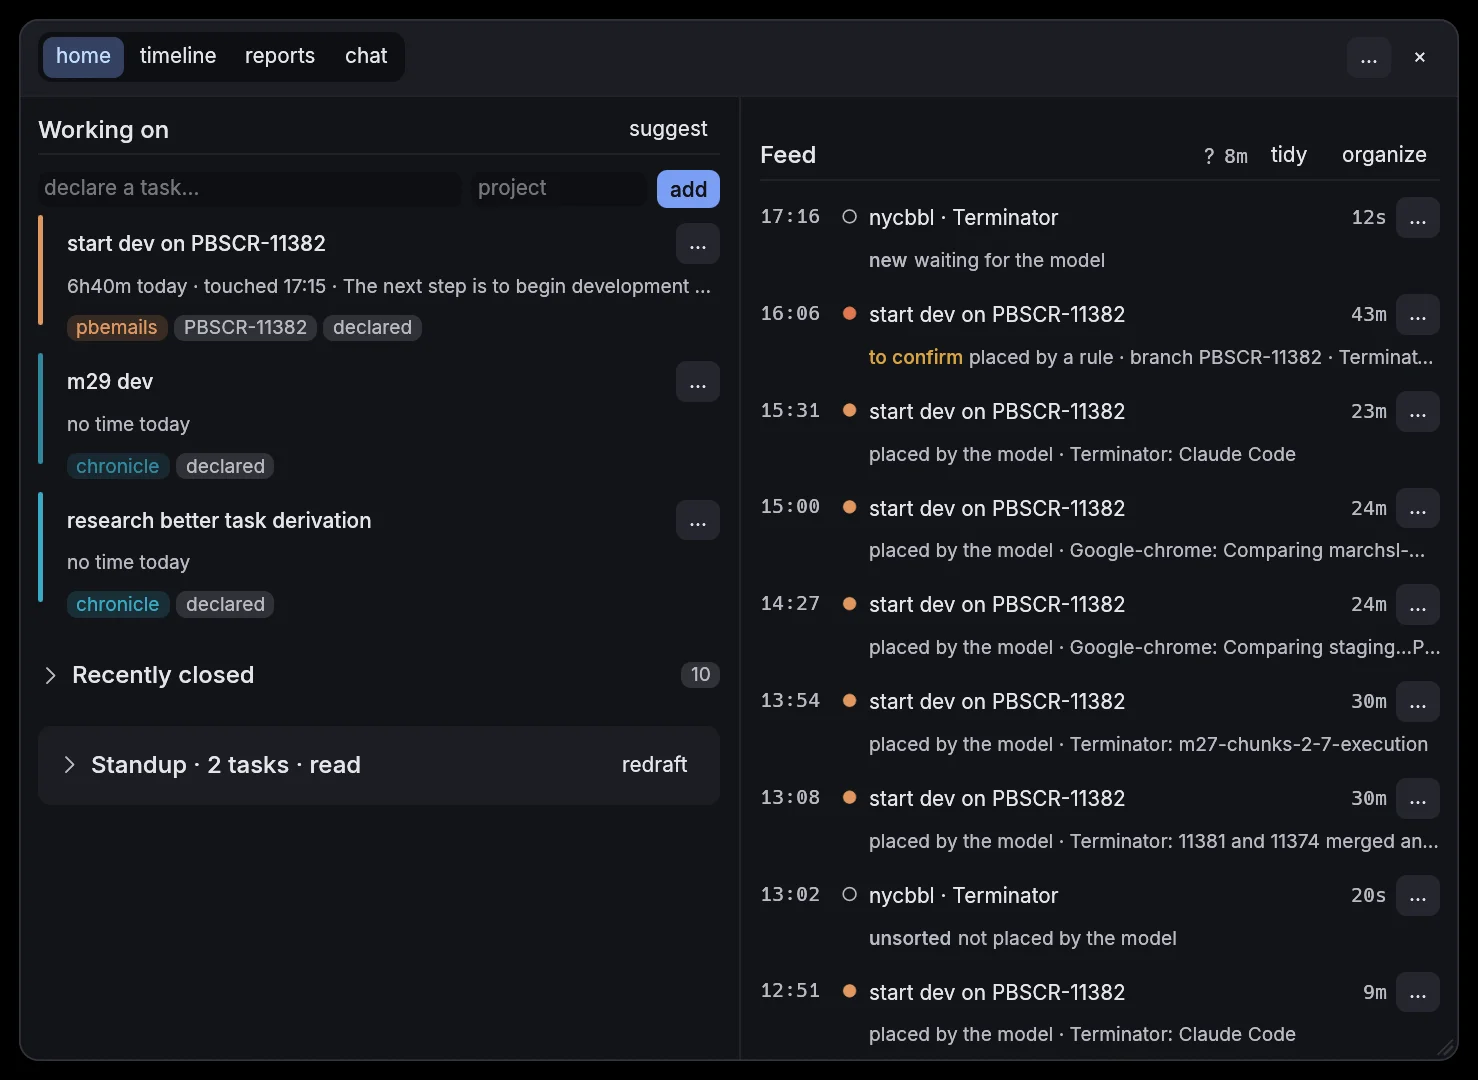The height and width of the screenshot is (1080, 1478).
Task: Select the research better task derivation title
Action: point(219,521)
